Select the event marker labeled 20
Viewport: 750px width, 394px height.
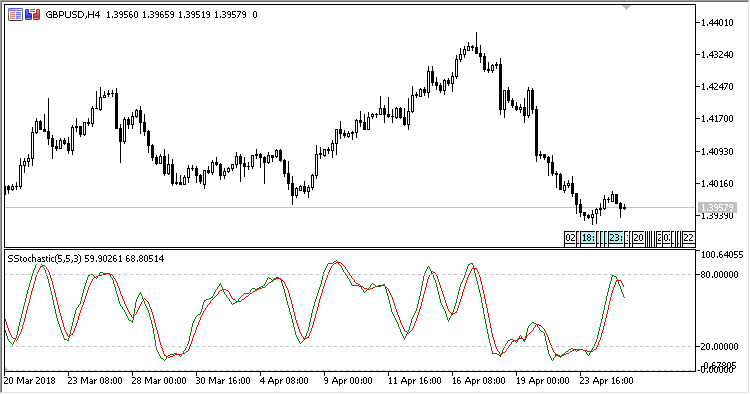(638, 238)
